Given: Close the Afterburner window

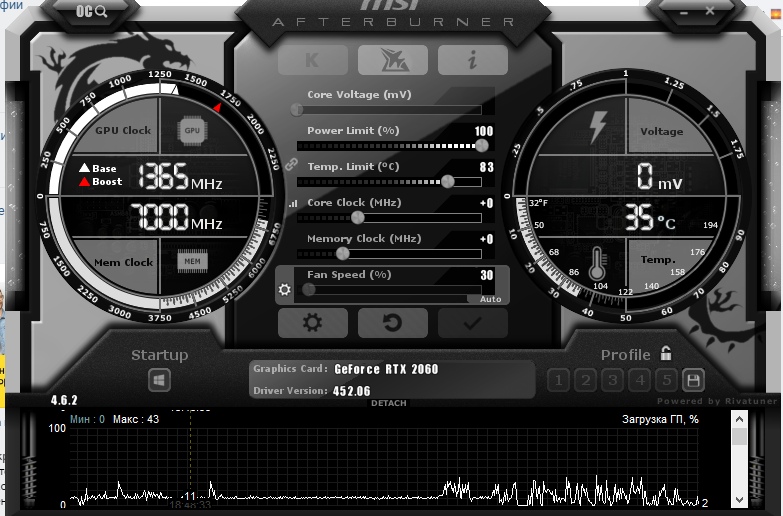Looking at the screenshot, I should [x=710, y=10].
